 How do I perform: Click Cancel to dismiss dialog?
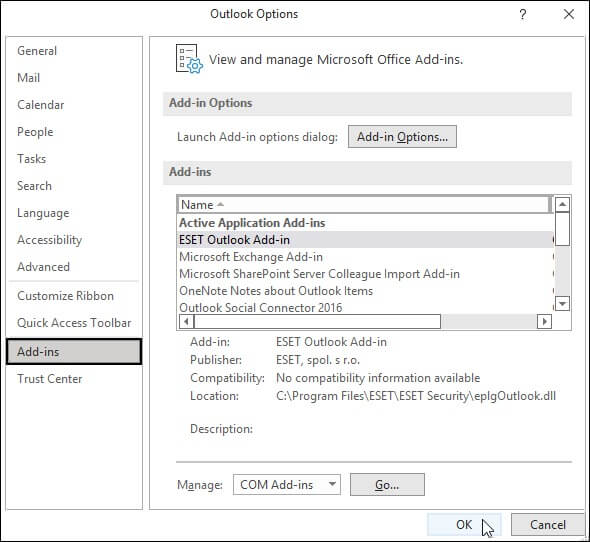coord(548,525)
